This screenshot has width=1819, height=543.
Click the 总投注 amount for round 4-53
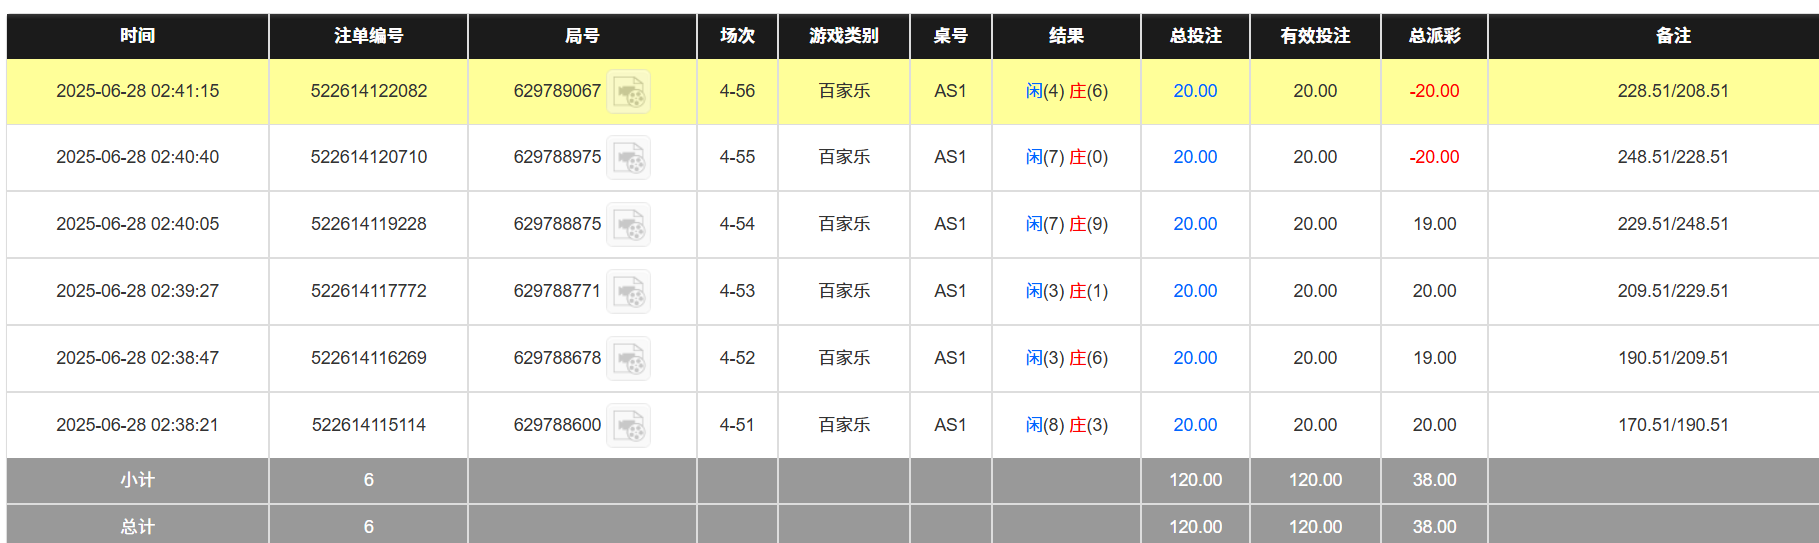[x=1195, y=291]
